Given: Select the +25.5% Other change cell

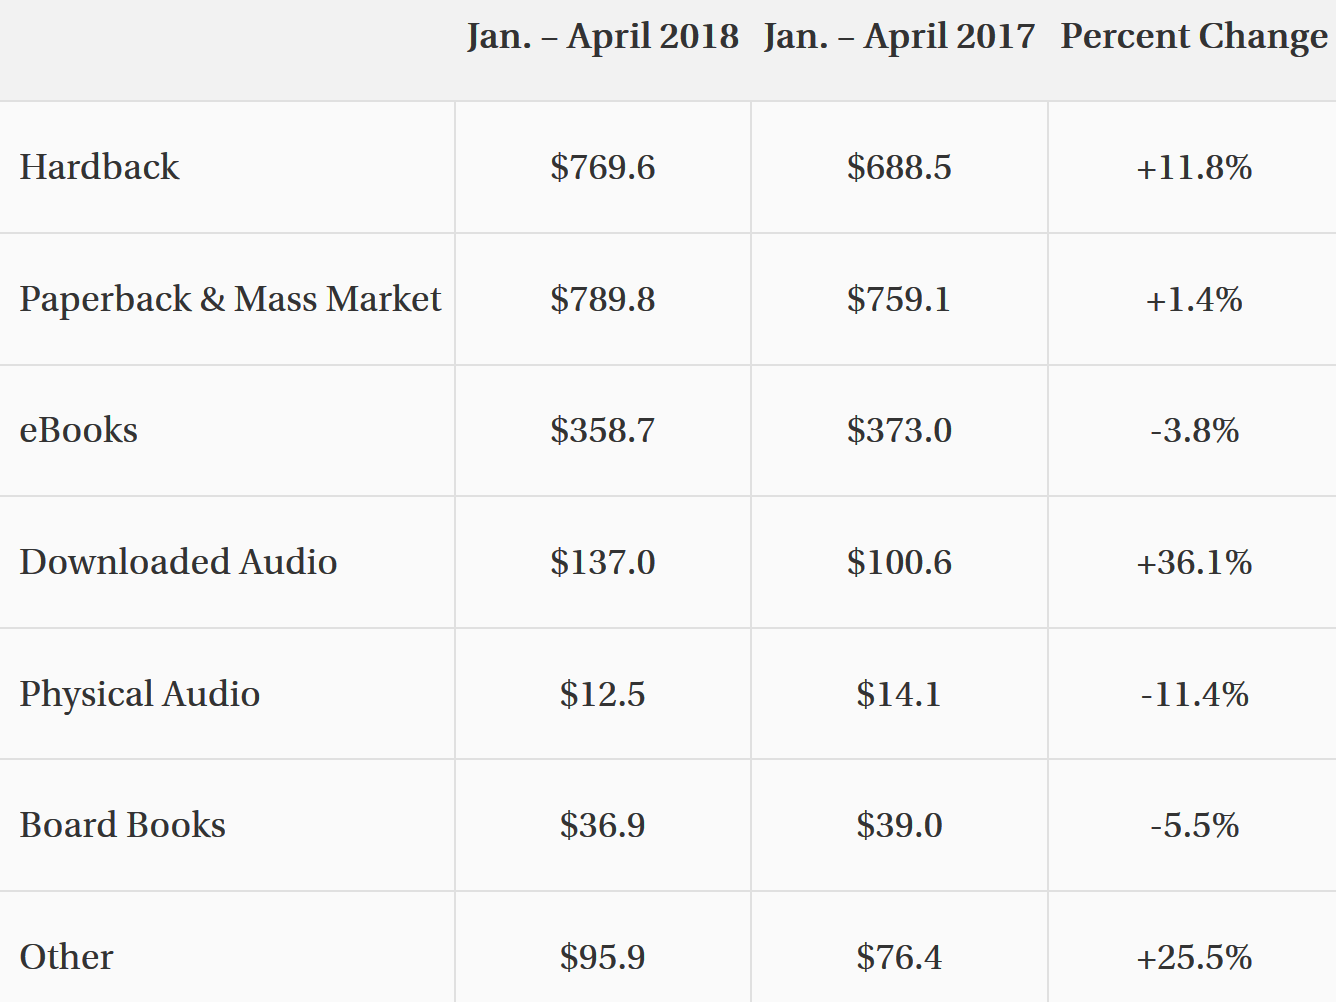Looking at the screenshot, I should tap(1194, 957).
